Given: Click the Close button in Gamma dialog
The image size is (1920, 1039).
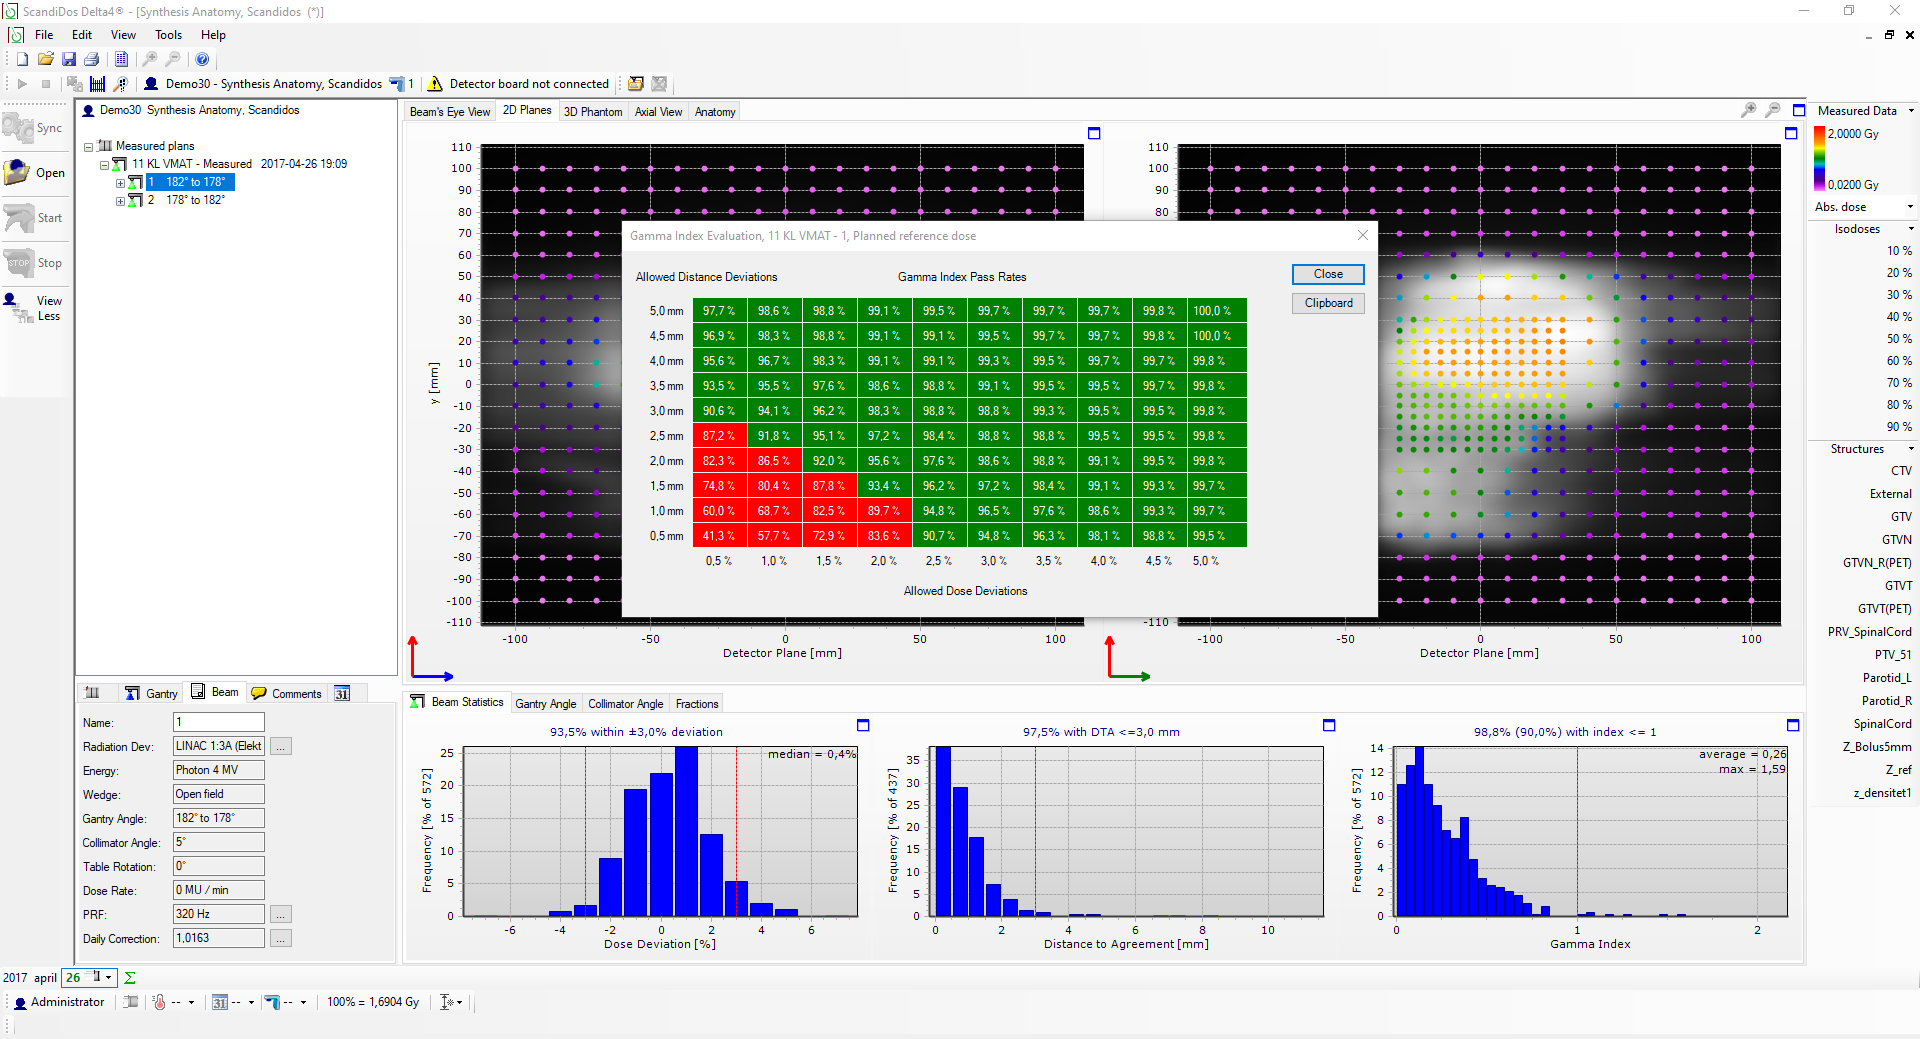Looking at the screenshot, I should [1328, 274].
